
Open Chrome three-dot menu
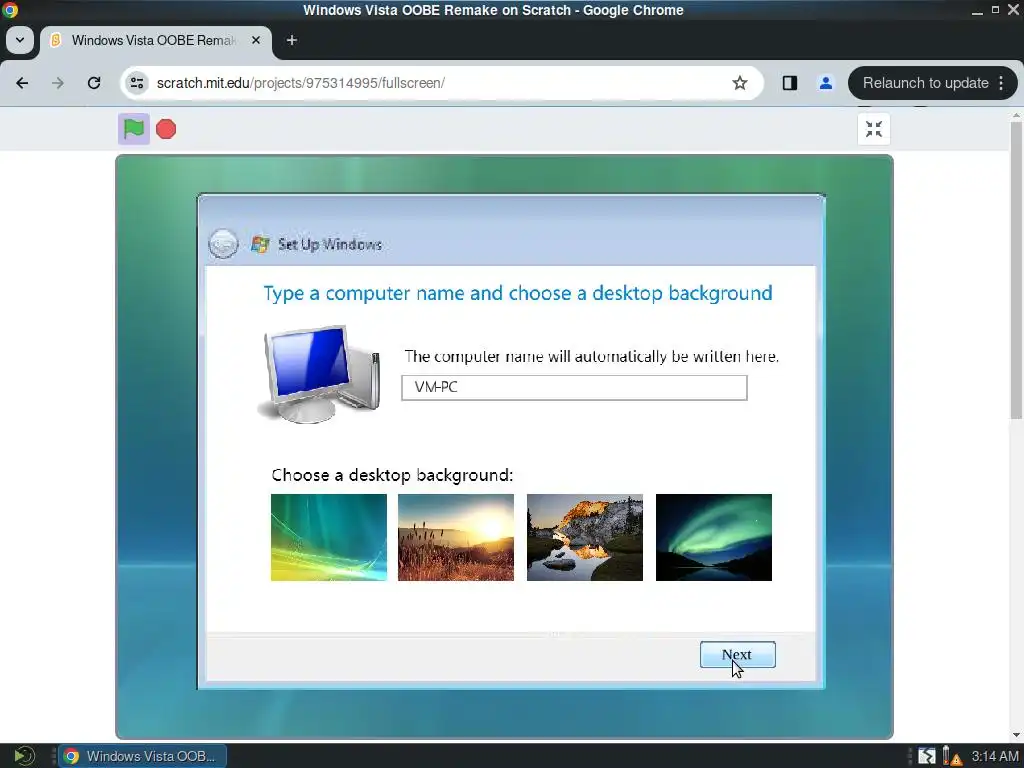(1001, 83)
